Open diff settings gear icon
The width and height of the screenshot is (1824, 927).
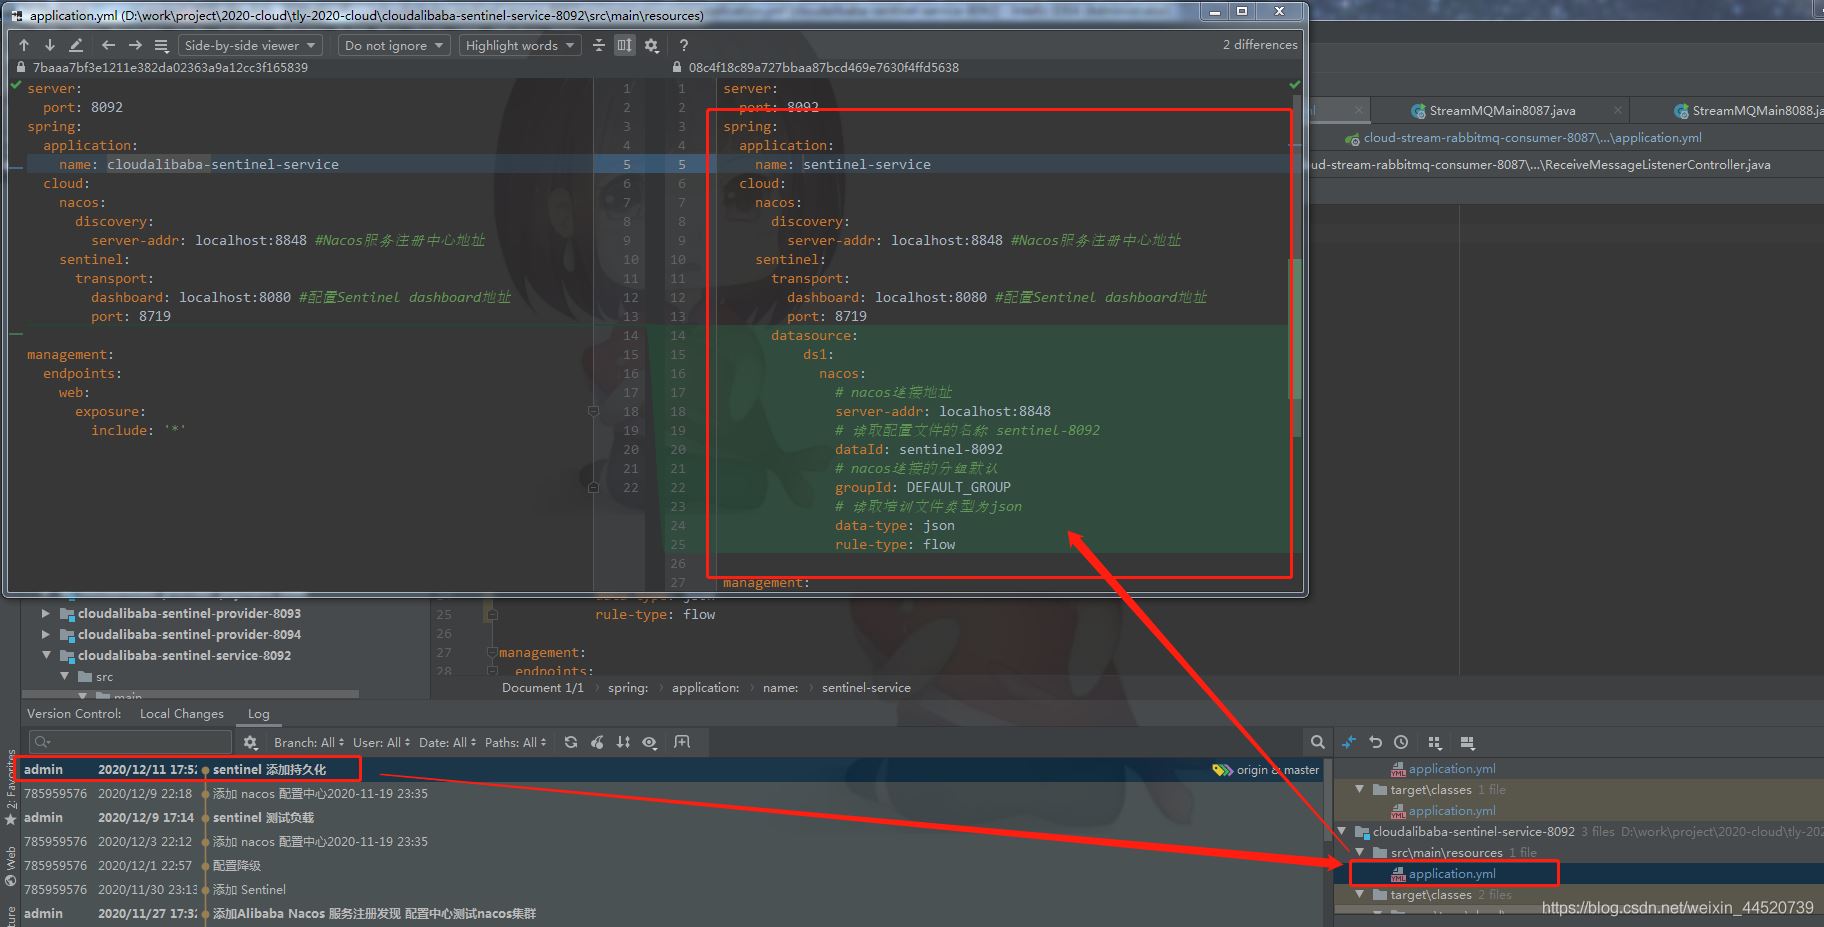(x=651, y=45)
